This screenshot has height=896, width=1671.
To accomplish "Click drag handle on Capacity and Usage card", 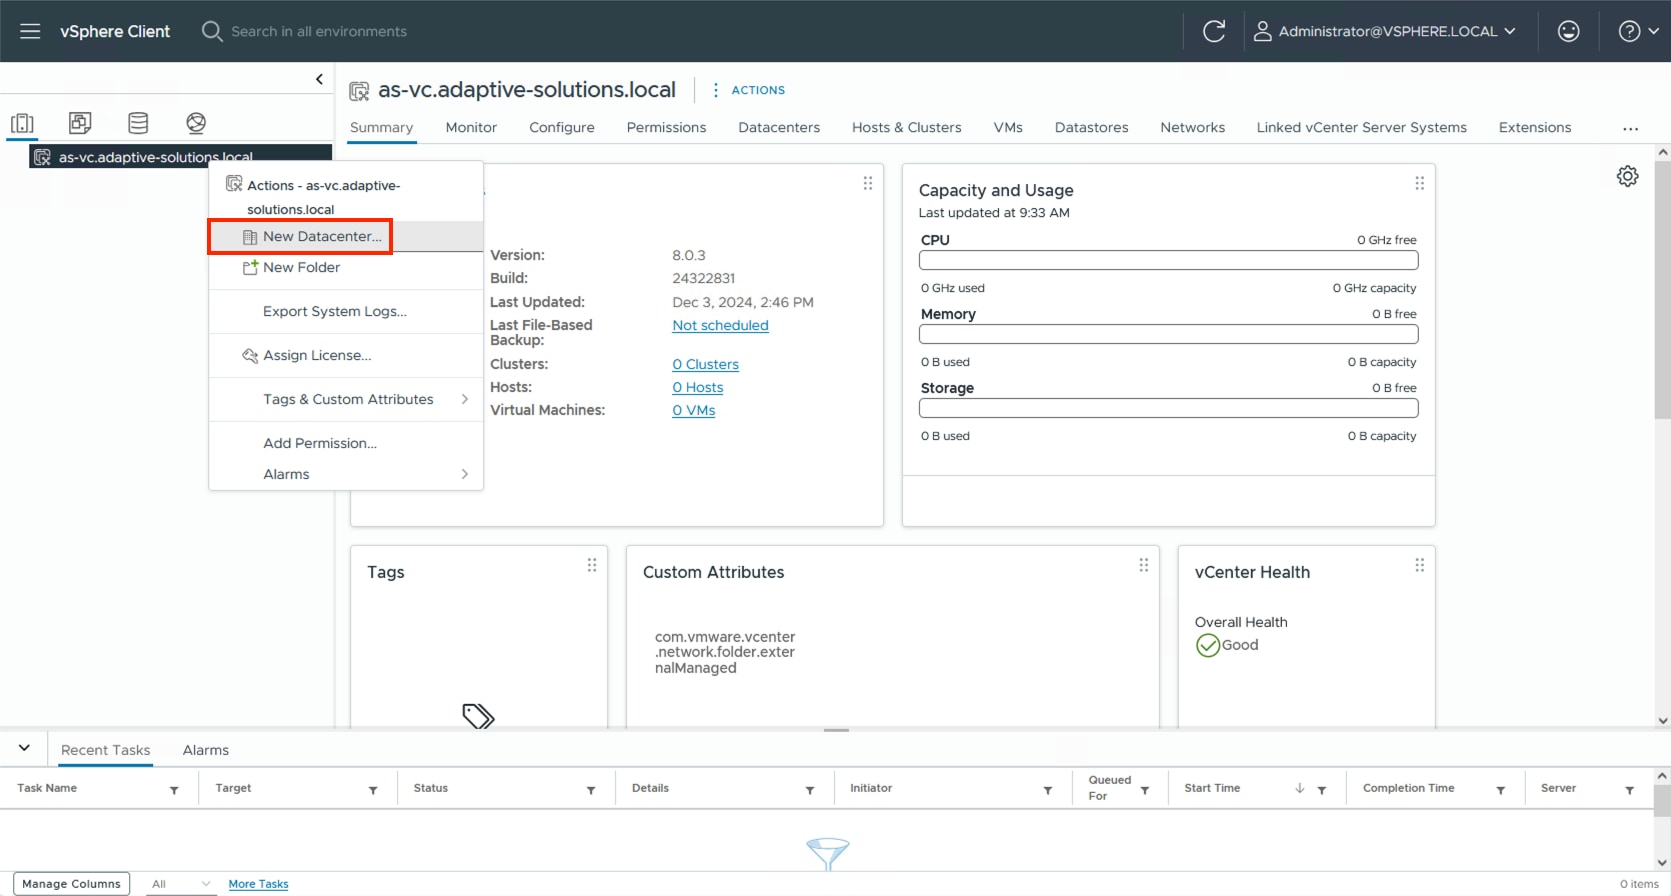I will [x=1419, y=183].
